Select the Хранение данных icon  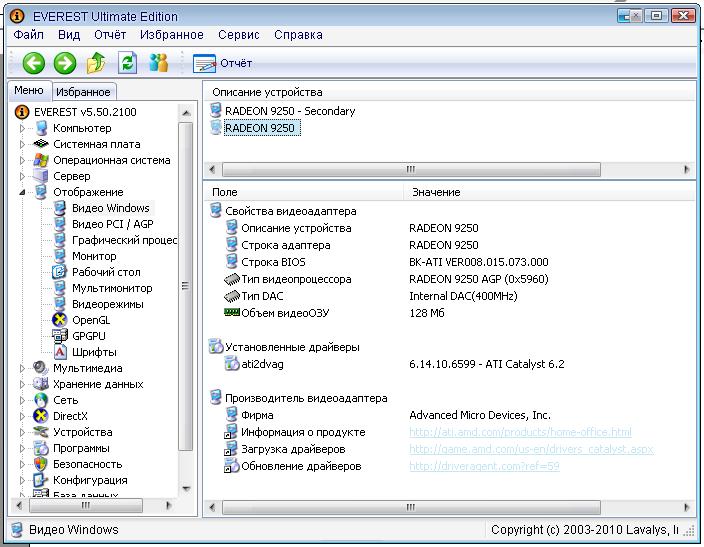(41, 384)
